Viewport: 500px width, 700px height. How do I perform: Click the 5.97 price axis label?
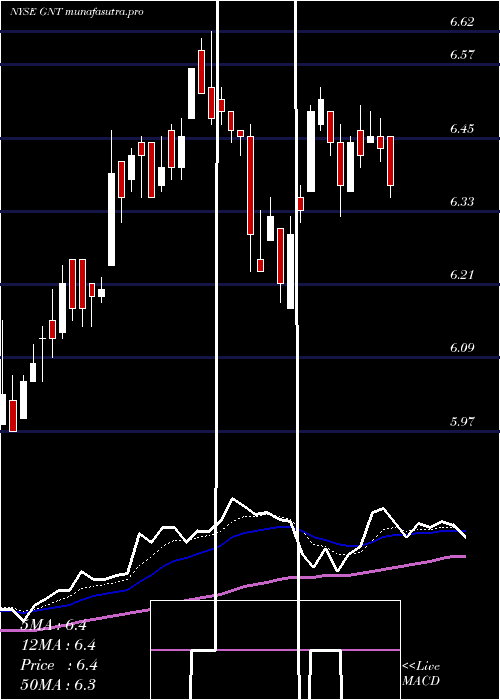462,421
